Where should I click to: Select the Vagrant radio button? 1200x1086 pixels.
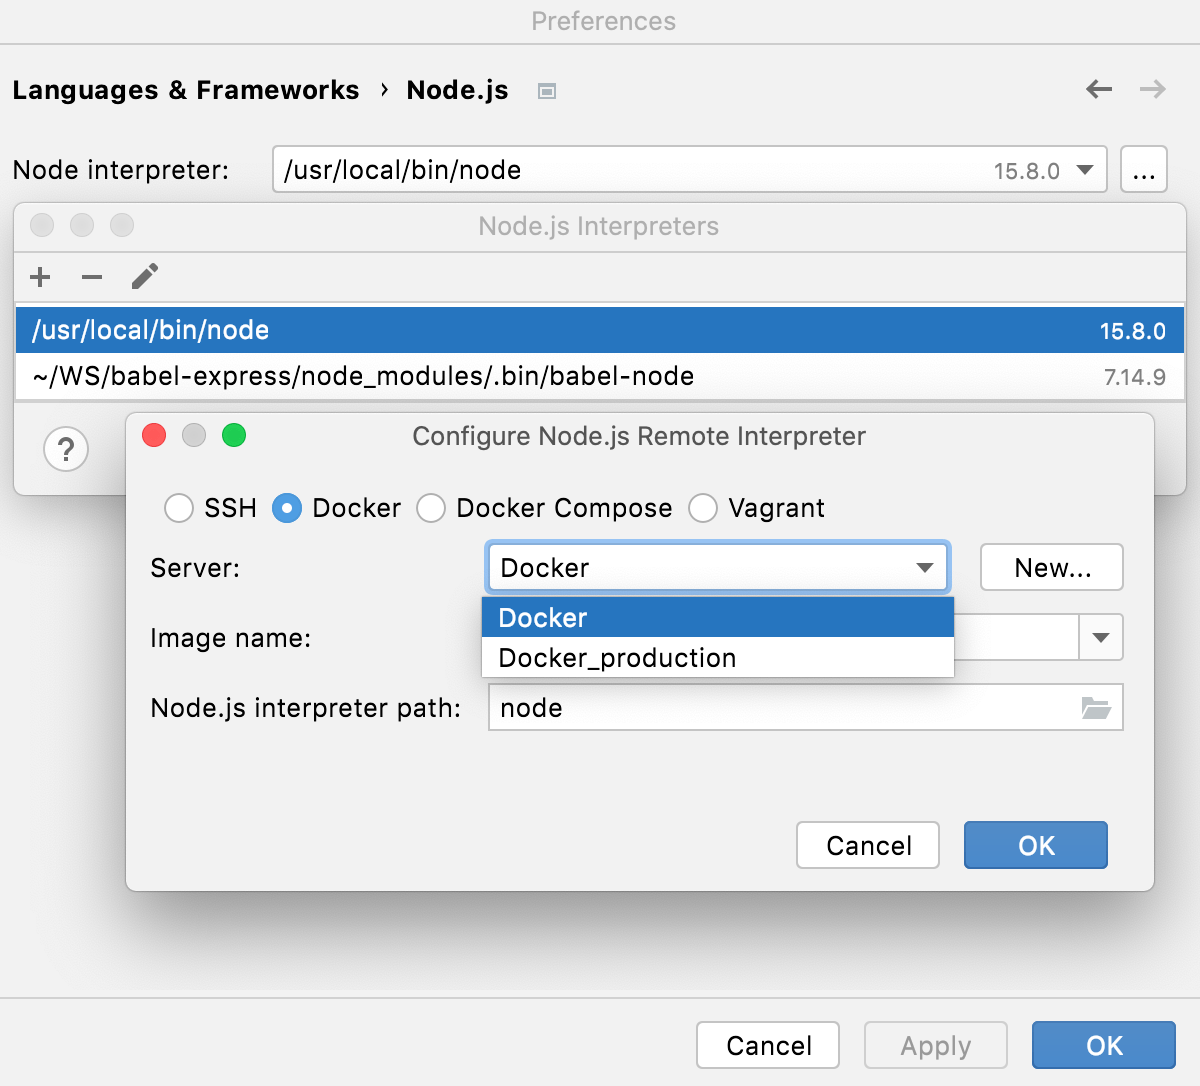[703, 508]
